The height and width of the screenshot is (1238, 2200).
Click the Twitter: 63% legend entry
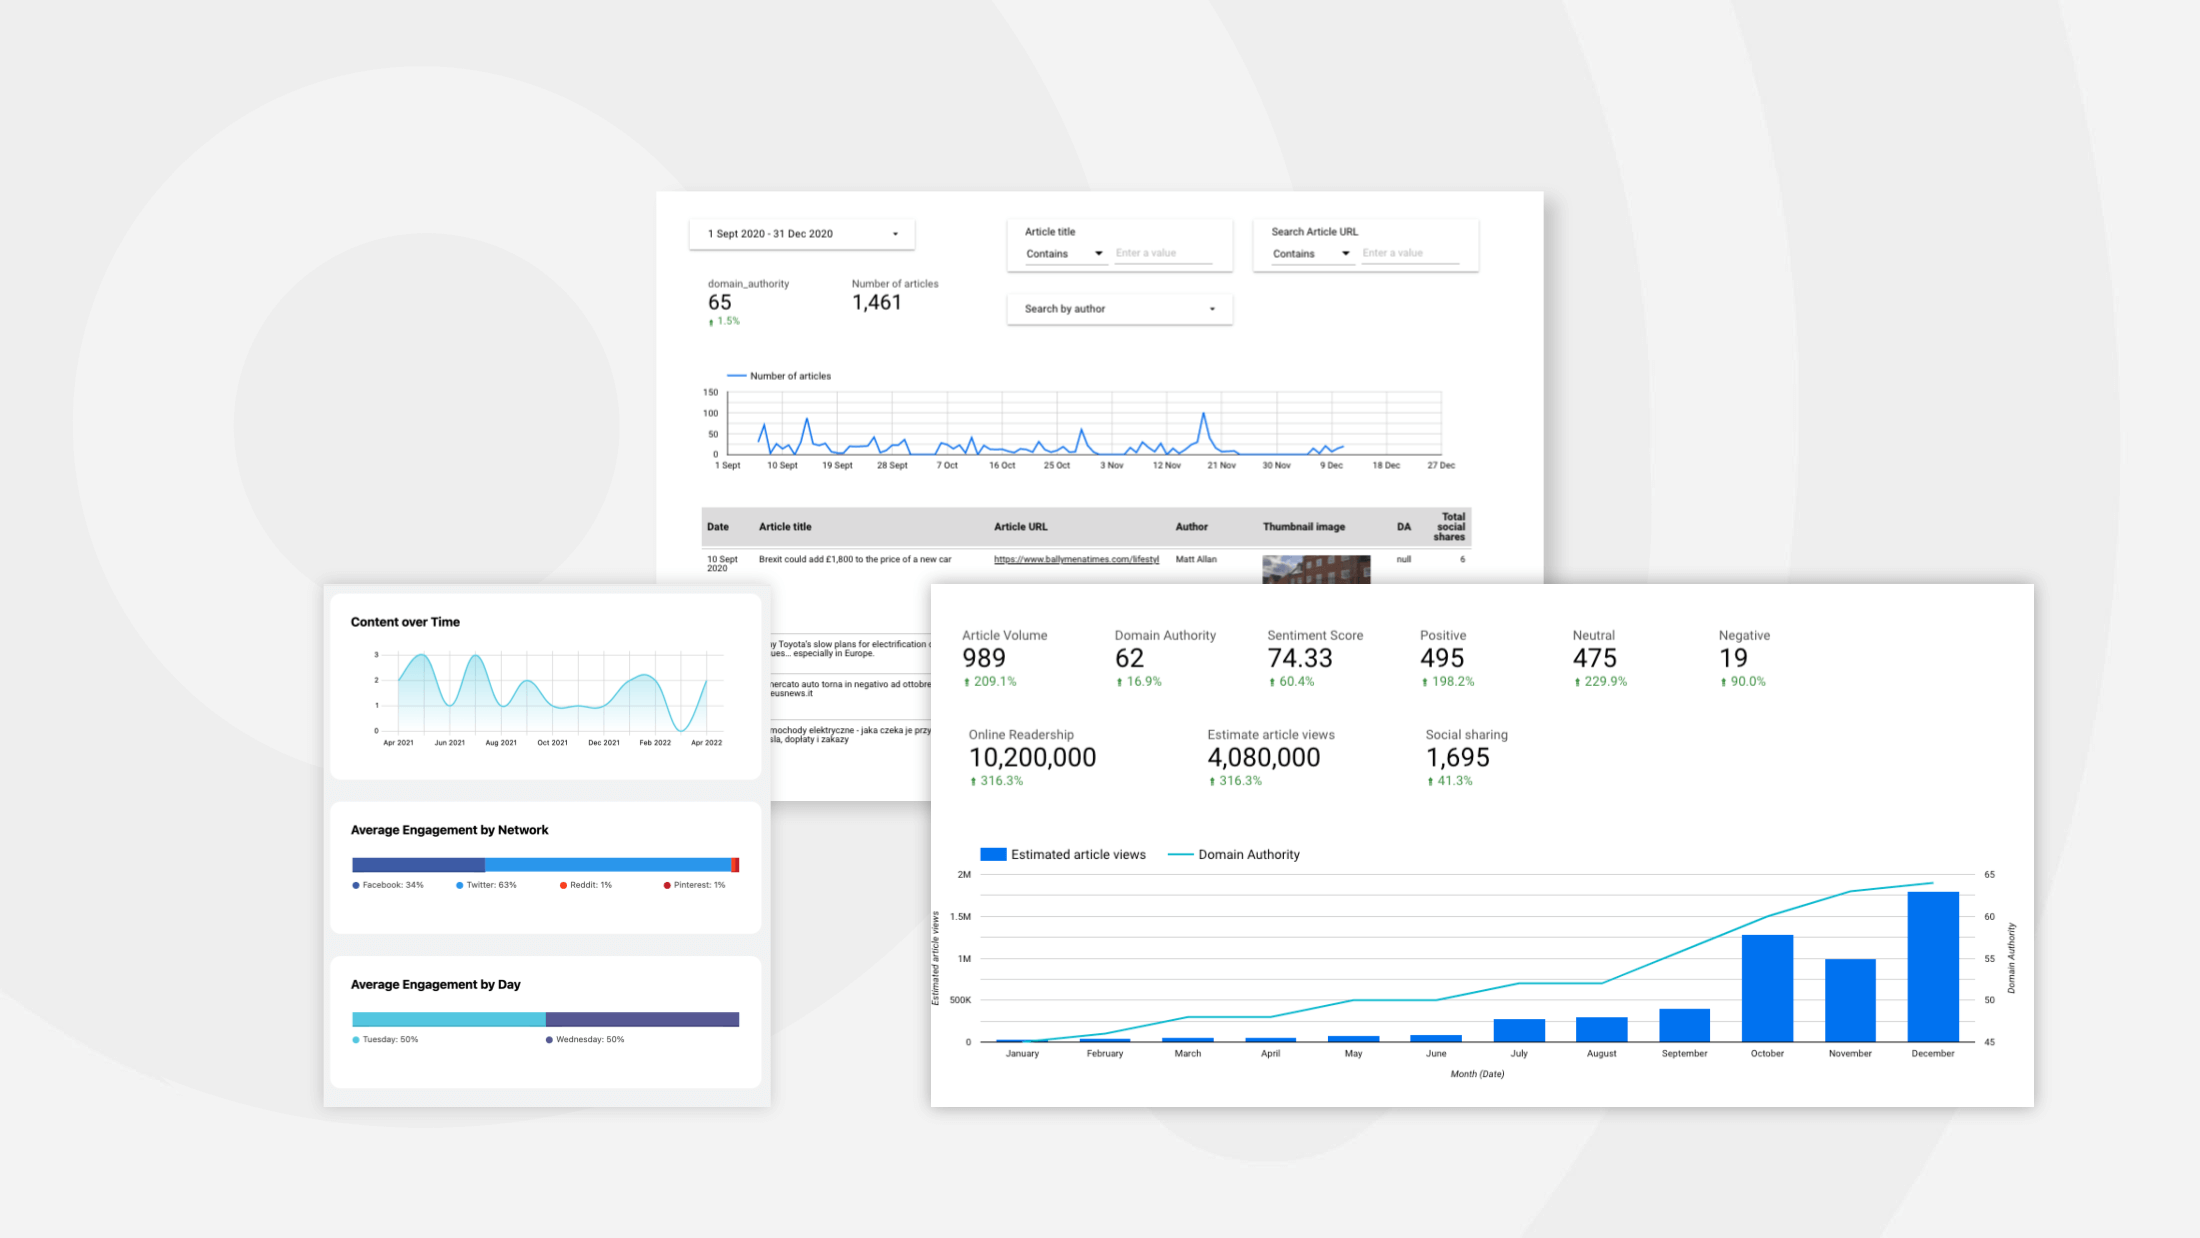(x=487, y=885)
